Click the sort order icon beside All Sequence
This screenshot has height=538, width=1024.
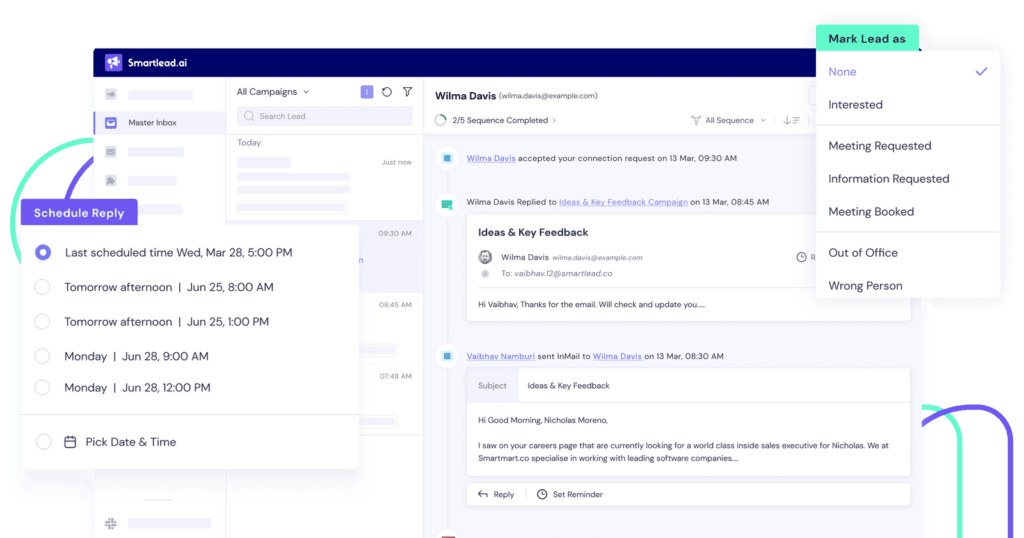tap(791, 120)
